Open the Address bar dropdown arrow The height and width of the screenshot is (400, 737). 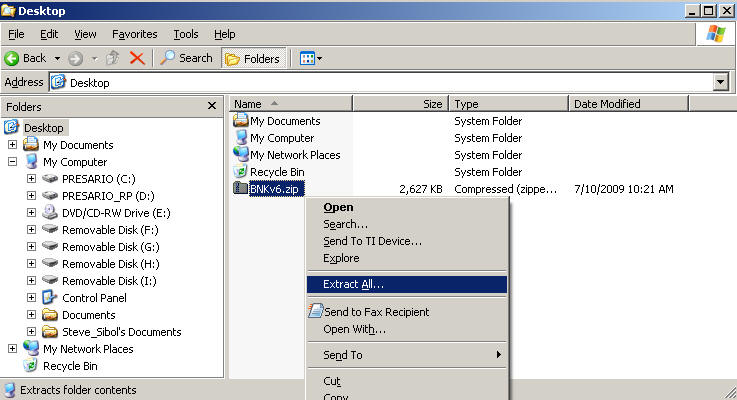[720, 83]
